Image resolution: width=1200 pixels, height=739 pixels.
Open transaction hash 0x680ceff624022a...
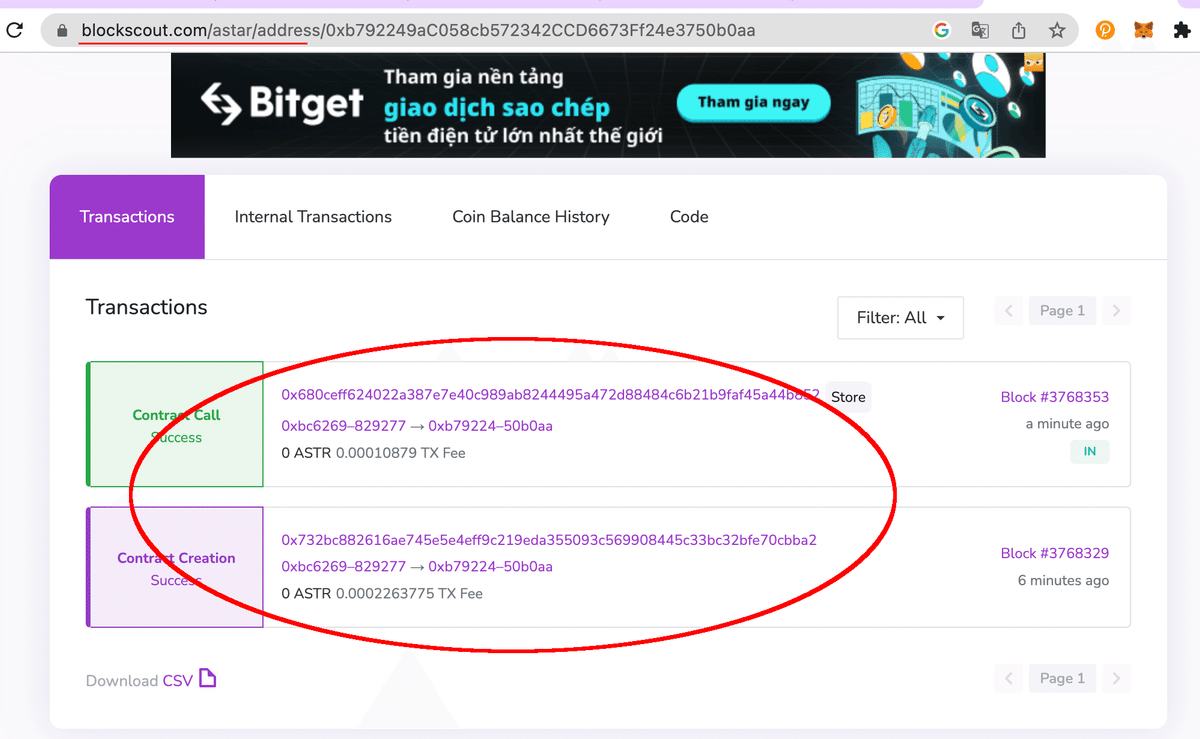pos(550,395)
